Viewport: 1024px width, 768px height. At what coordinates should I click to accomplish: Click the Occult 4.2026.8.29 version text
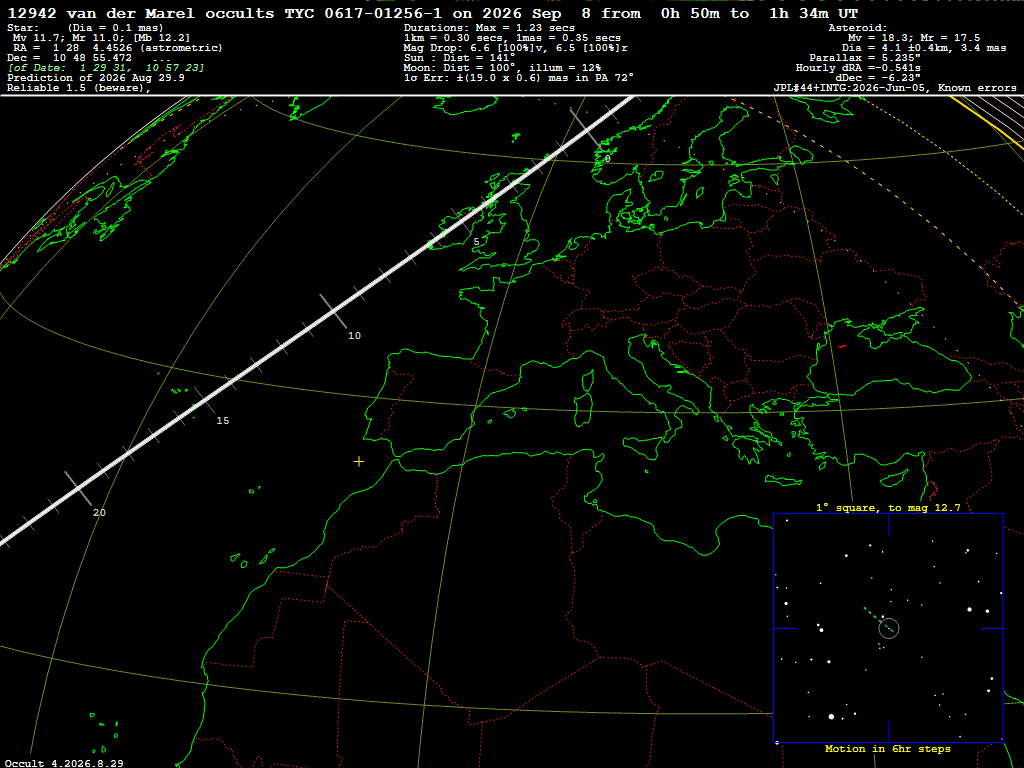(64, 763)
